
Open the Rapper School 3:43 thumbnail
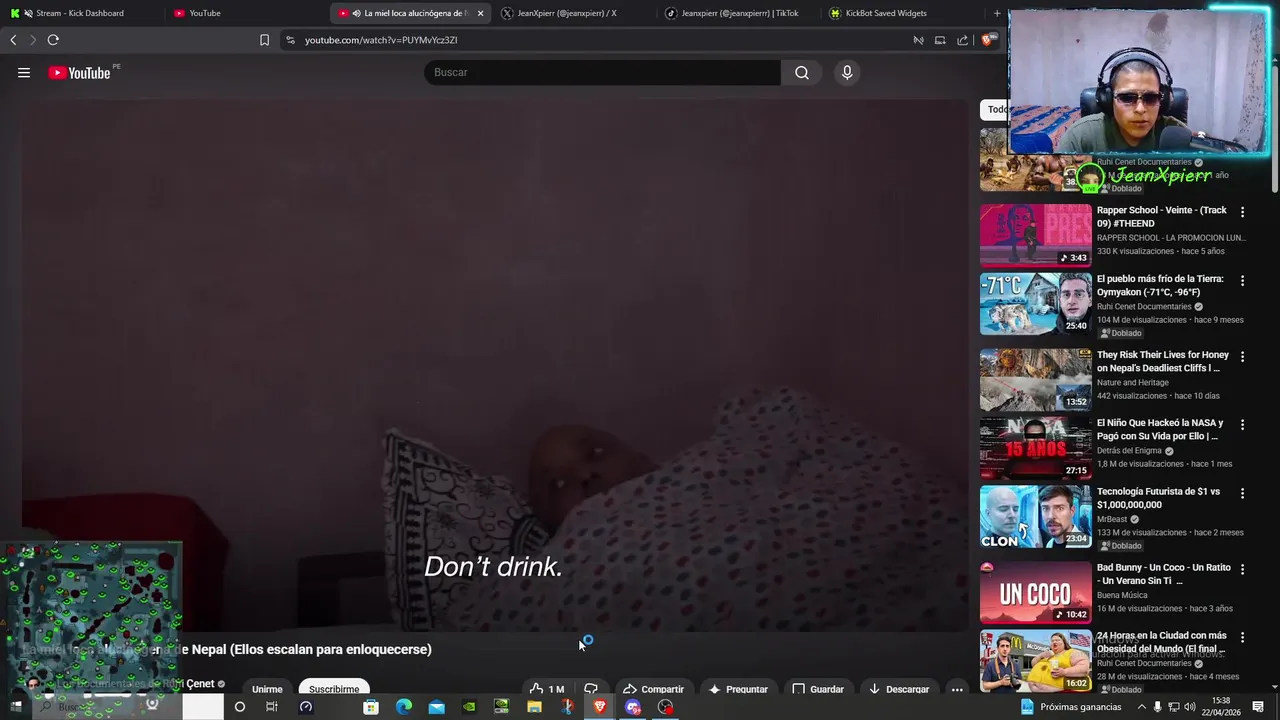pos(1035,235)
